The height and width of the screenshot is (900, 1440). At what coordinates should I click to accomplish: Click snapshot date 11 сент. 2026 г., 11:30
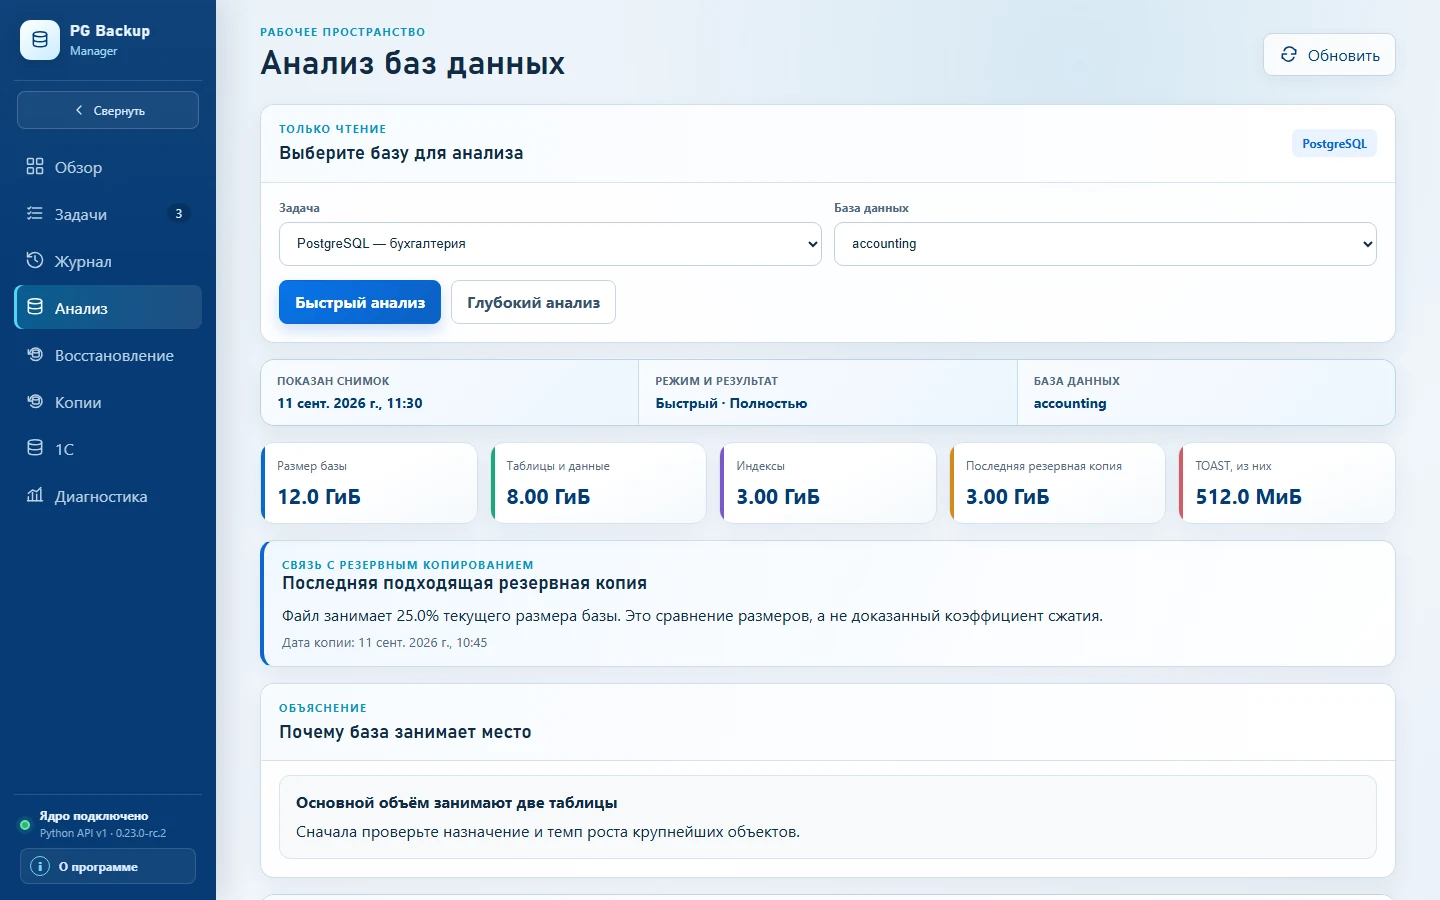click(350, 403)
